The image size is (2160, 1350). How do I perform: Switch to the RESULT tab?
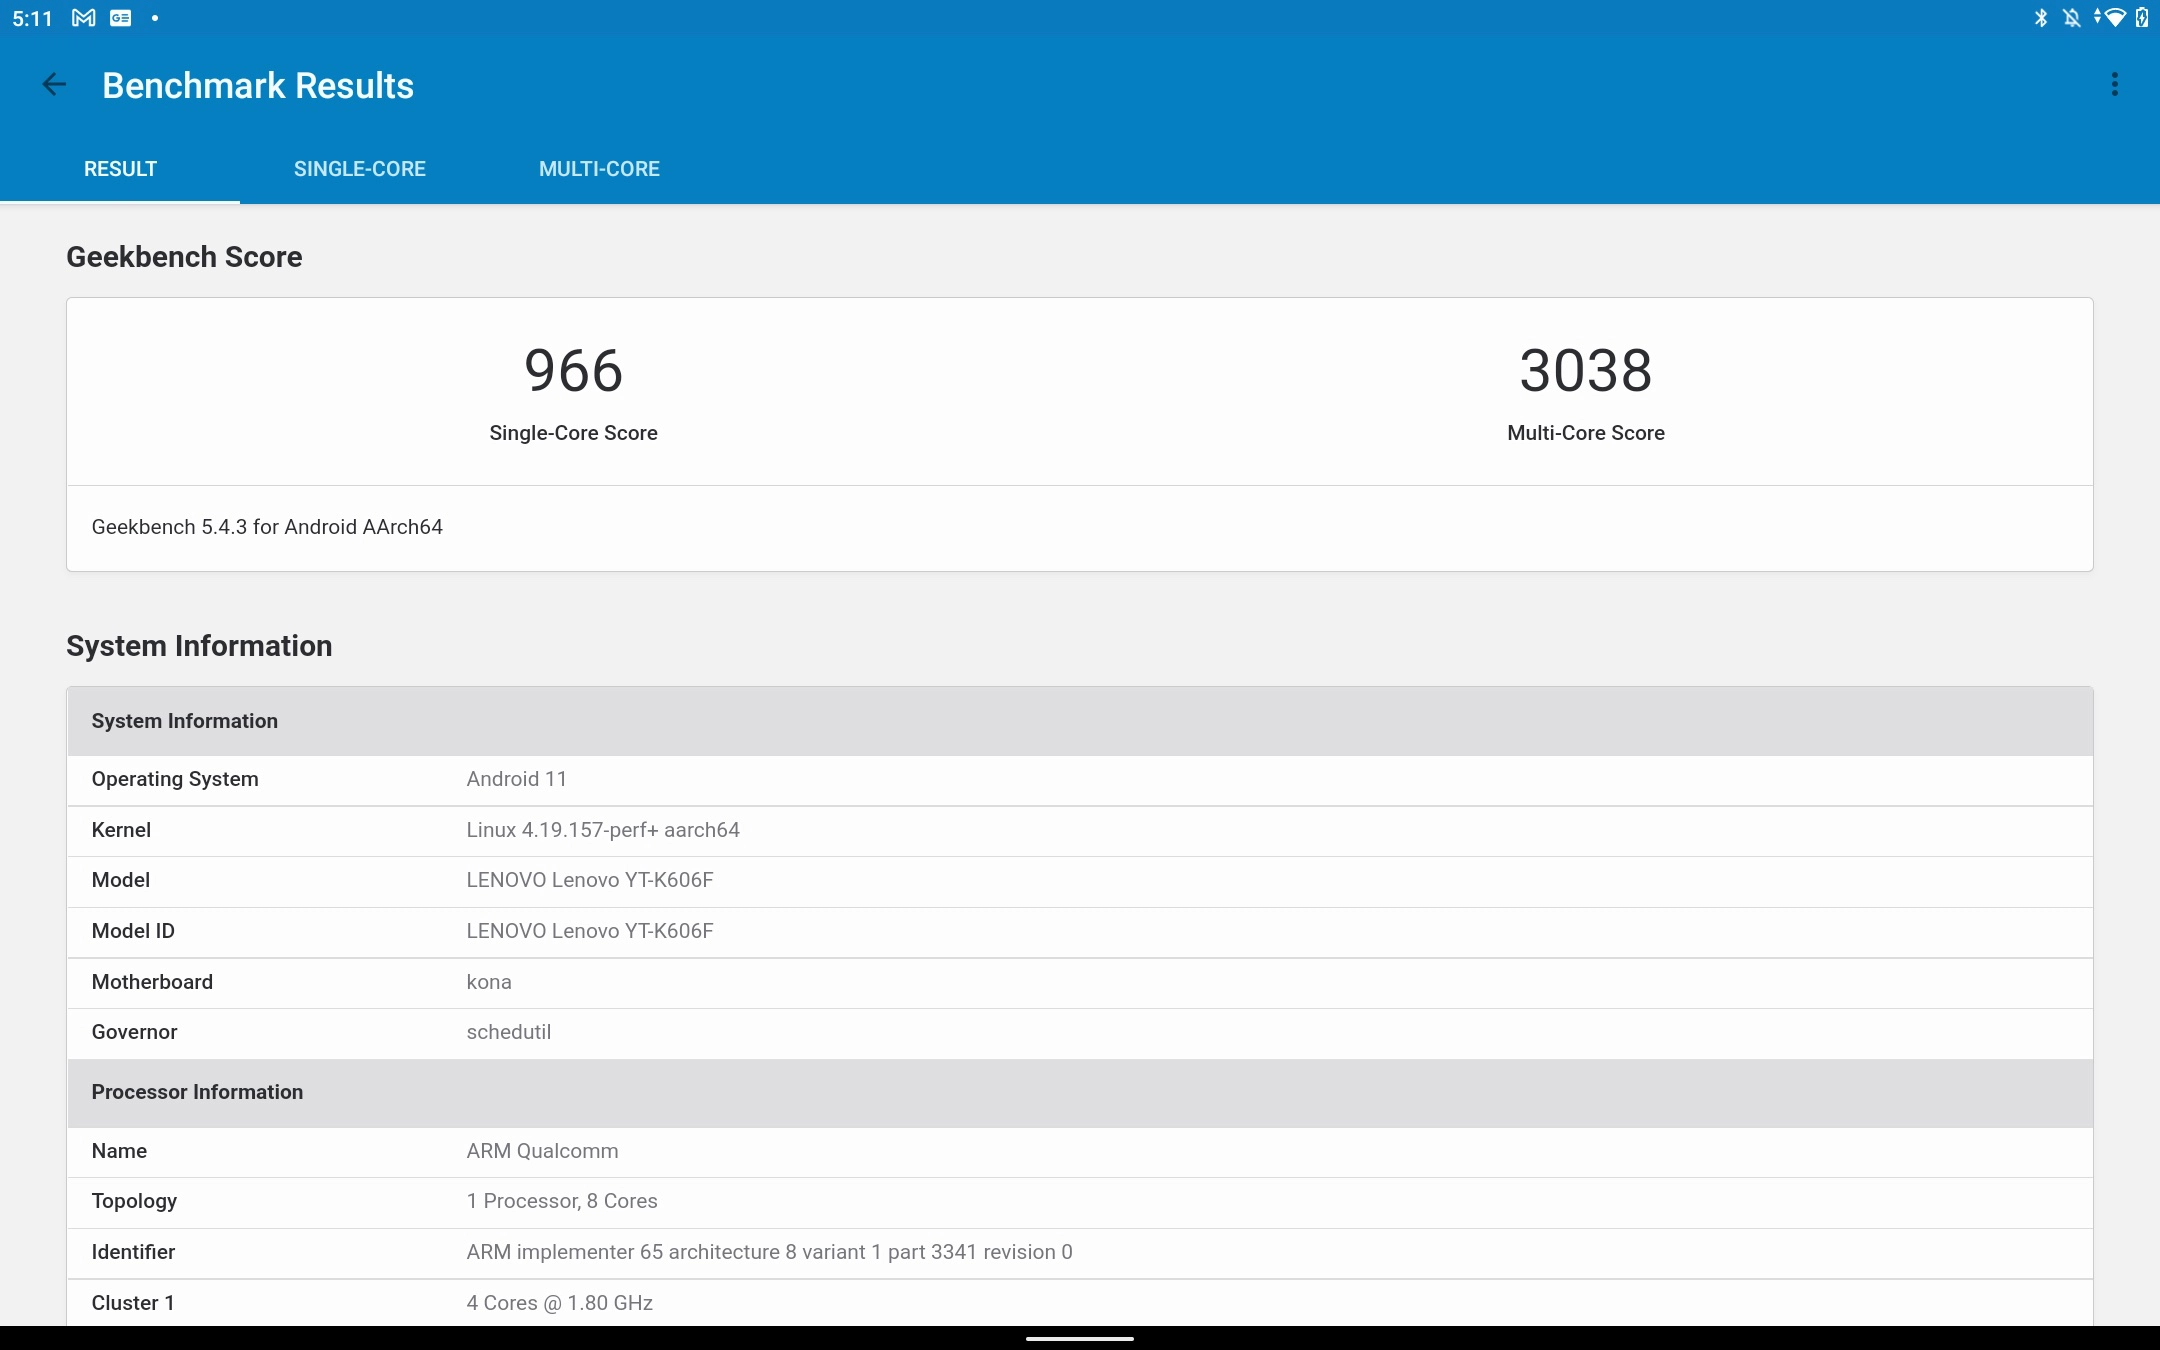click(120, 169)
